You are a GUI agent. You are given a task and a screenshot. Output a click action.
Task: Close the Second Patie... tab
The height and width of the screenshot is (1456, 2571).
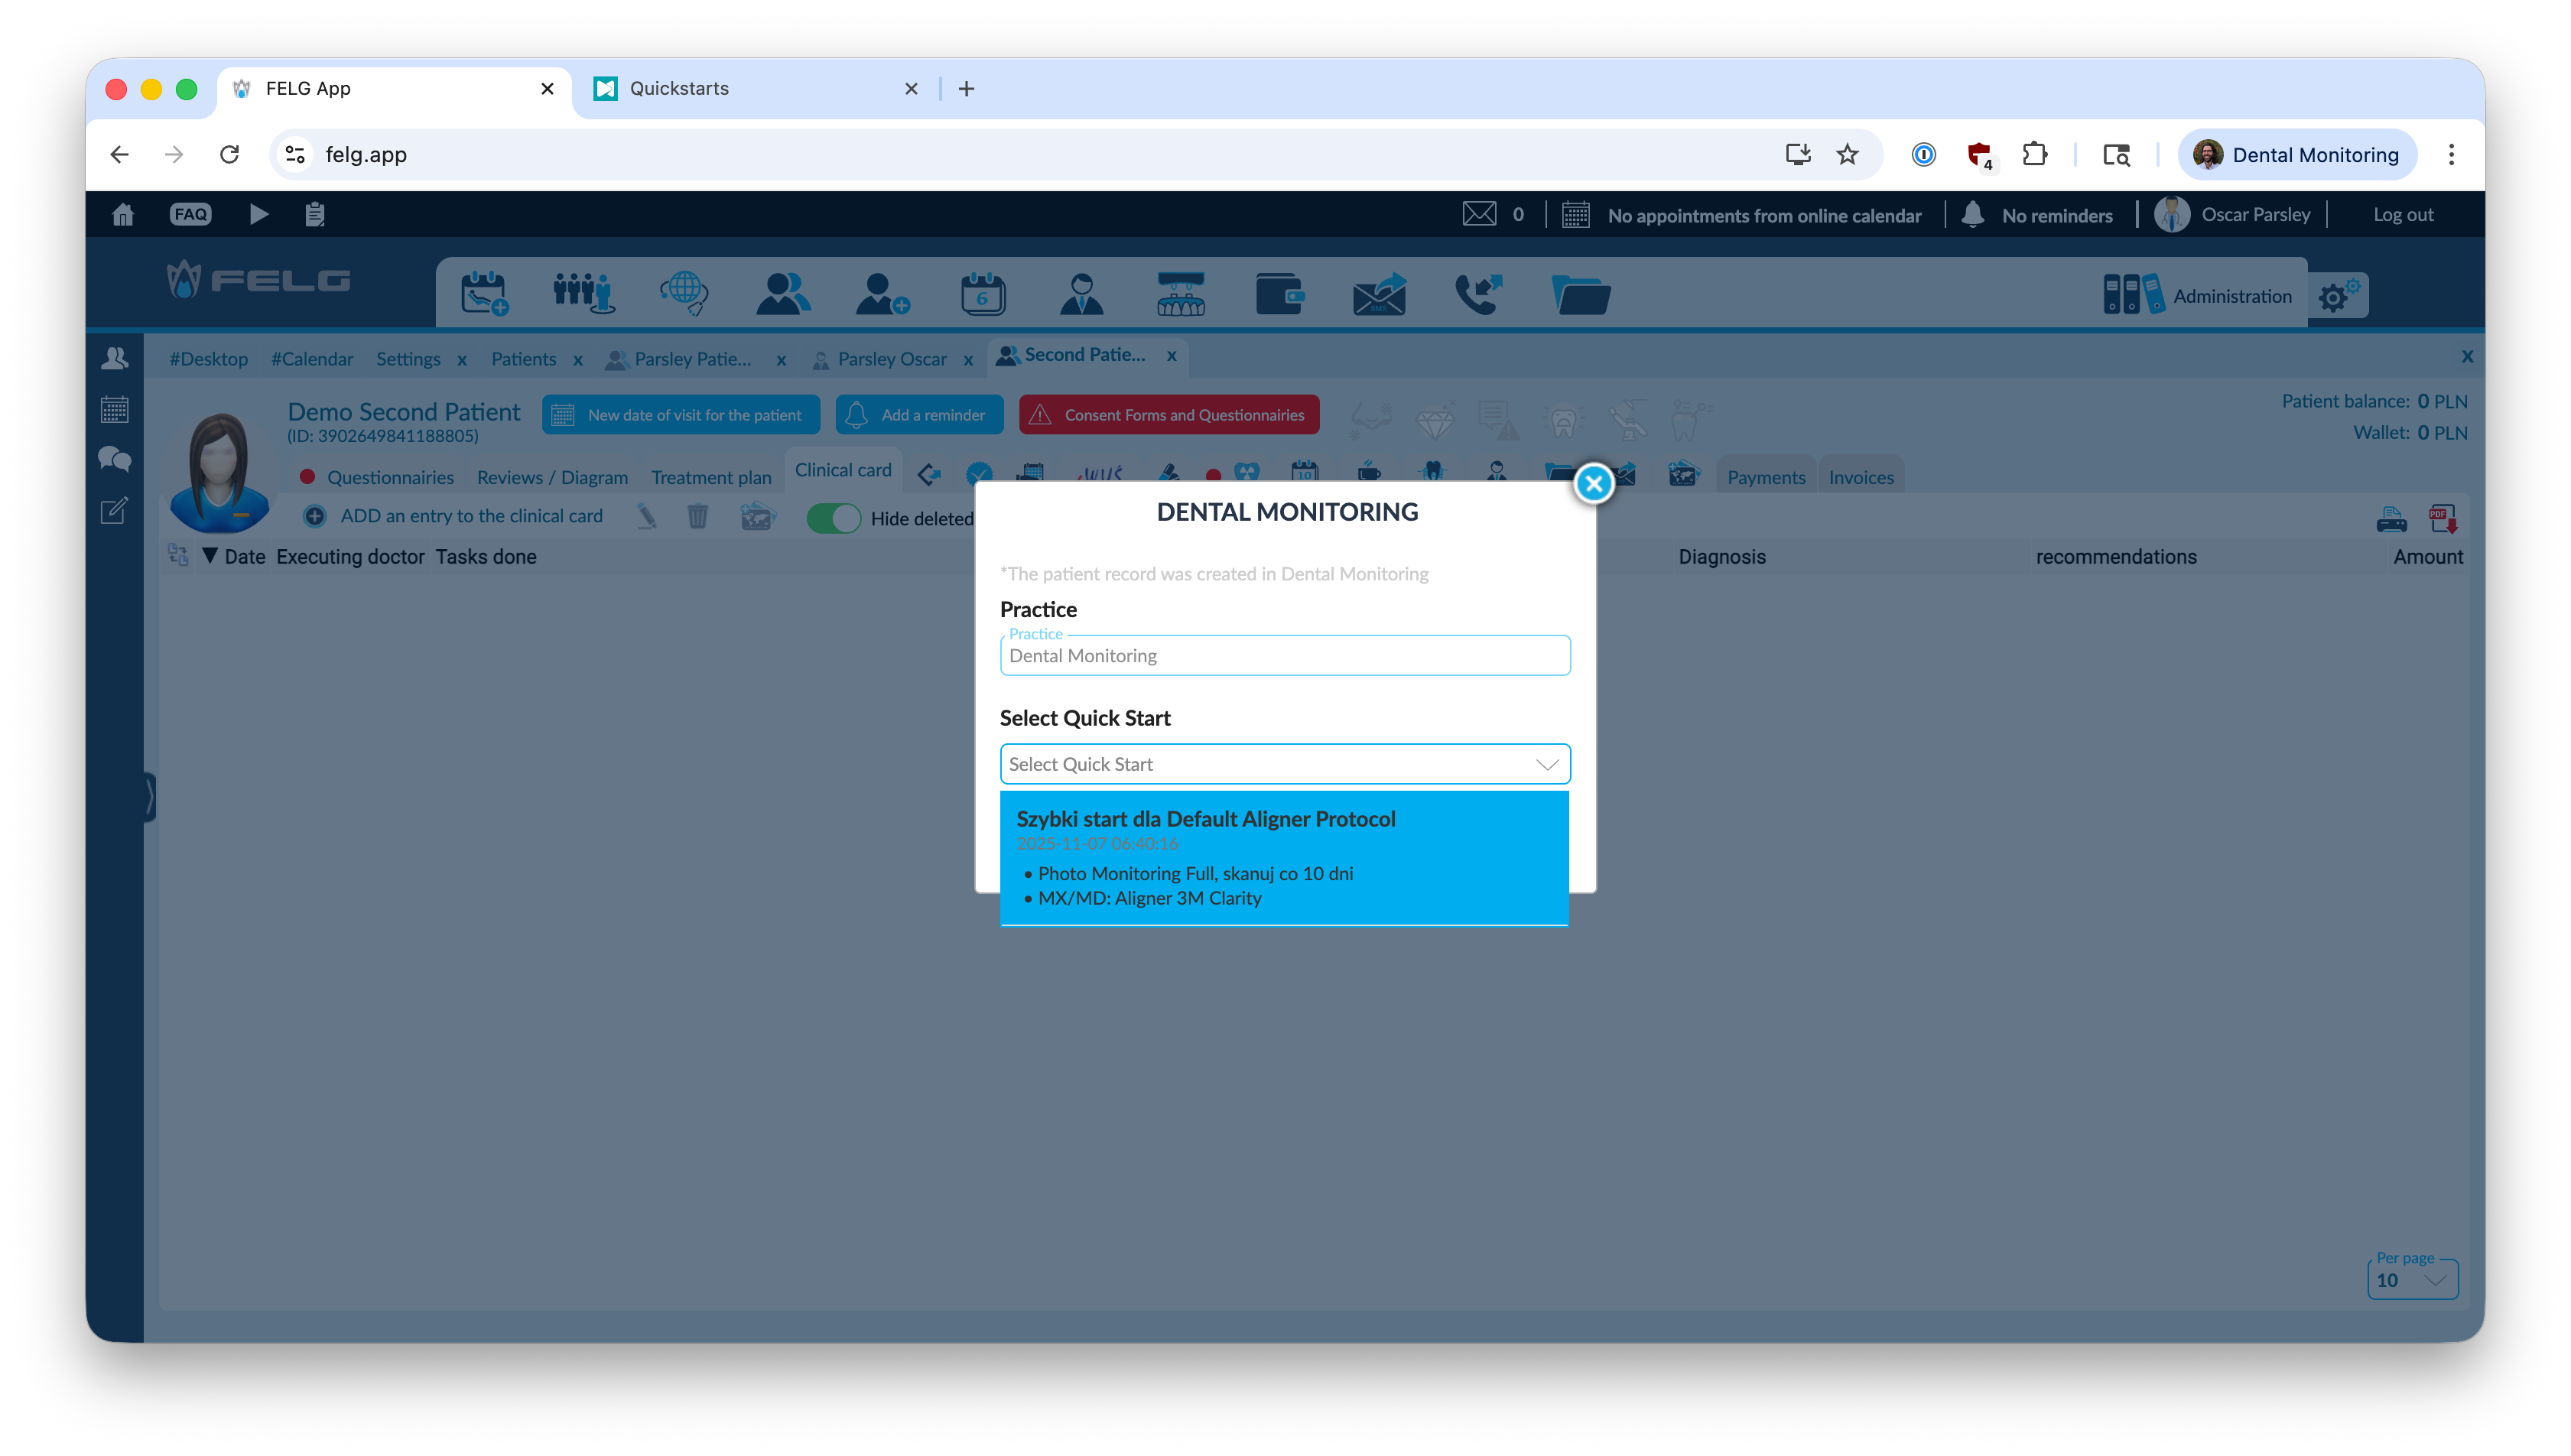pos(1171,355)
